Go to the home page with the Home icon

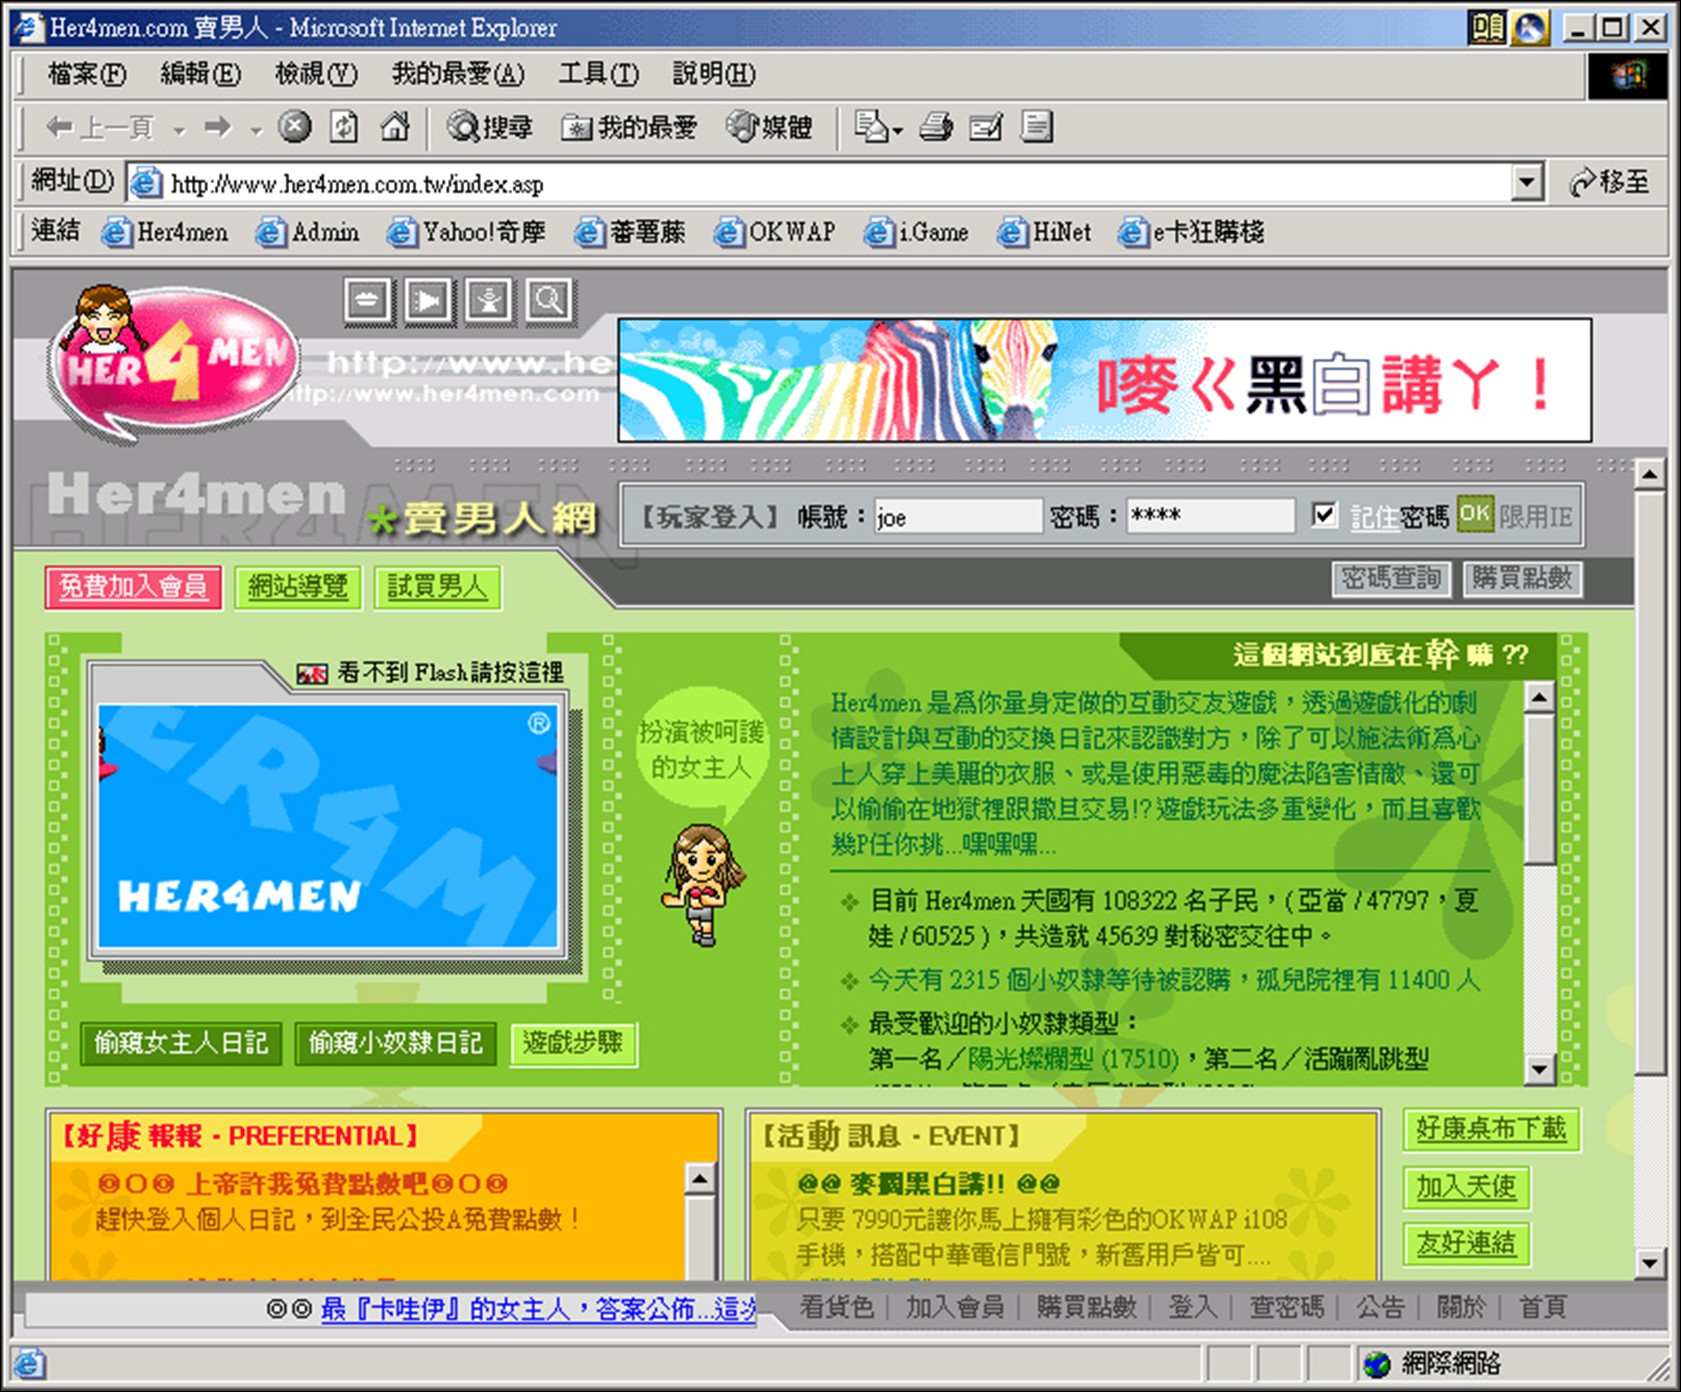point(395,127)
